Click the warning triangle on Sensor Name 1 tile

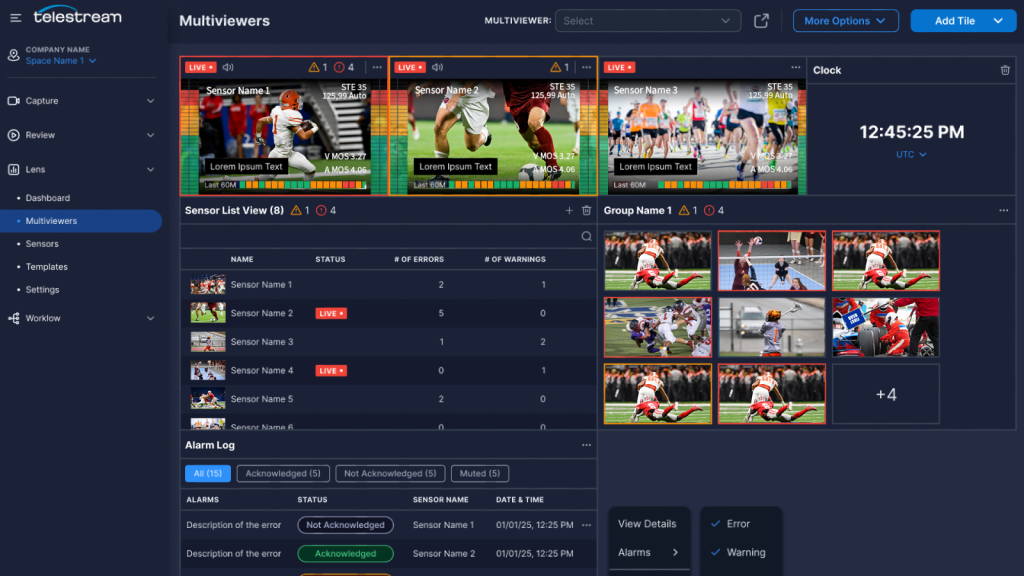click(x=313, y=67)
